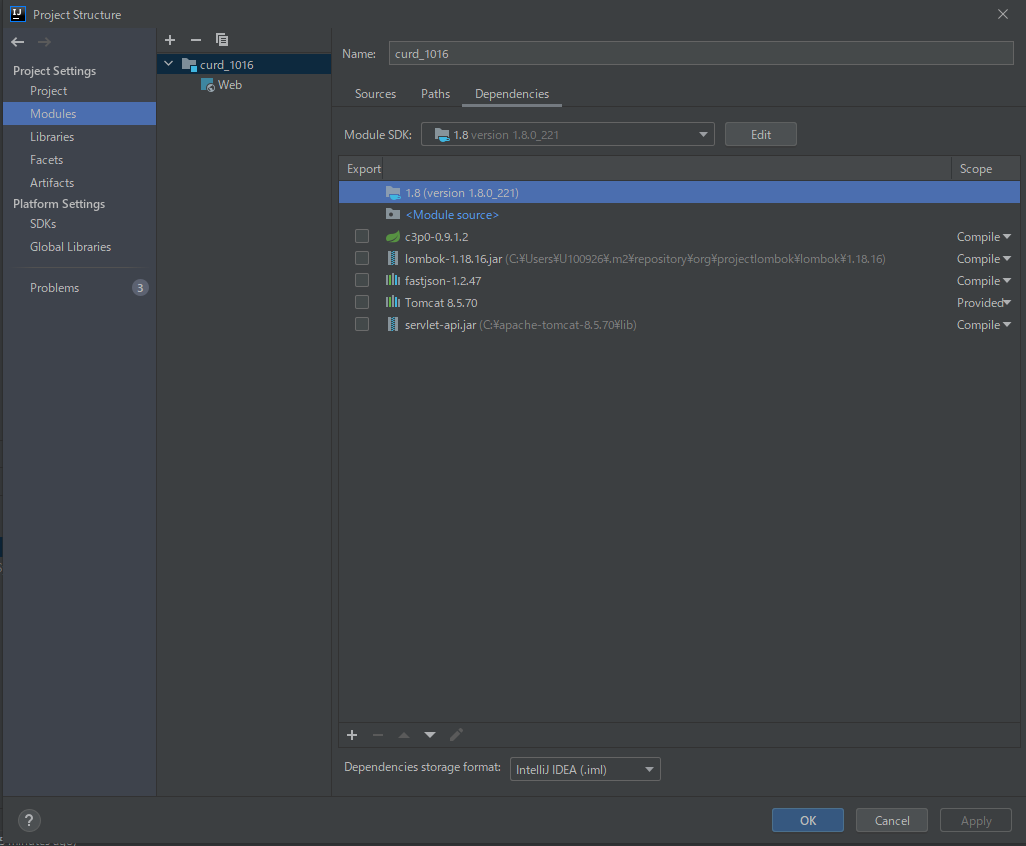Add a dependency with bottom plus icon
The height and width of the screenshot is (846, 1026).
(x=352, y=735)
